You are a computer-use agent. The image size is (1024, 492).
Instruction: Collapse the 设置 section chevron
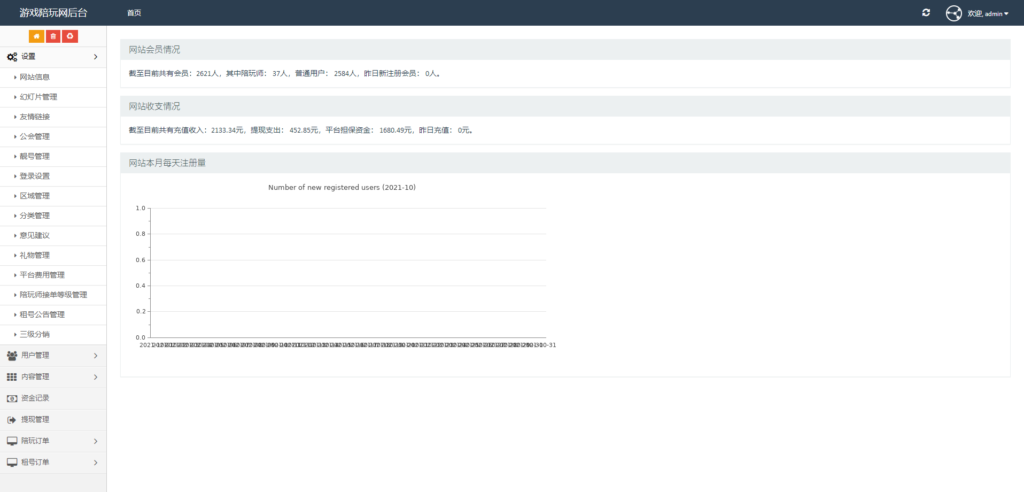pos(95,57)
